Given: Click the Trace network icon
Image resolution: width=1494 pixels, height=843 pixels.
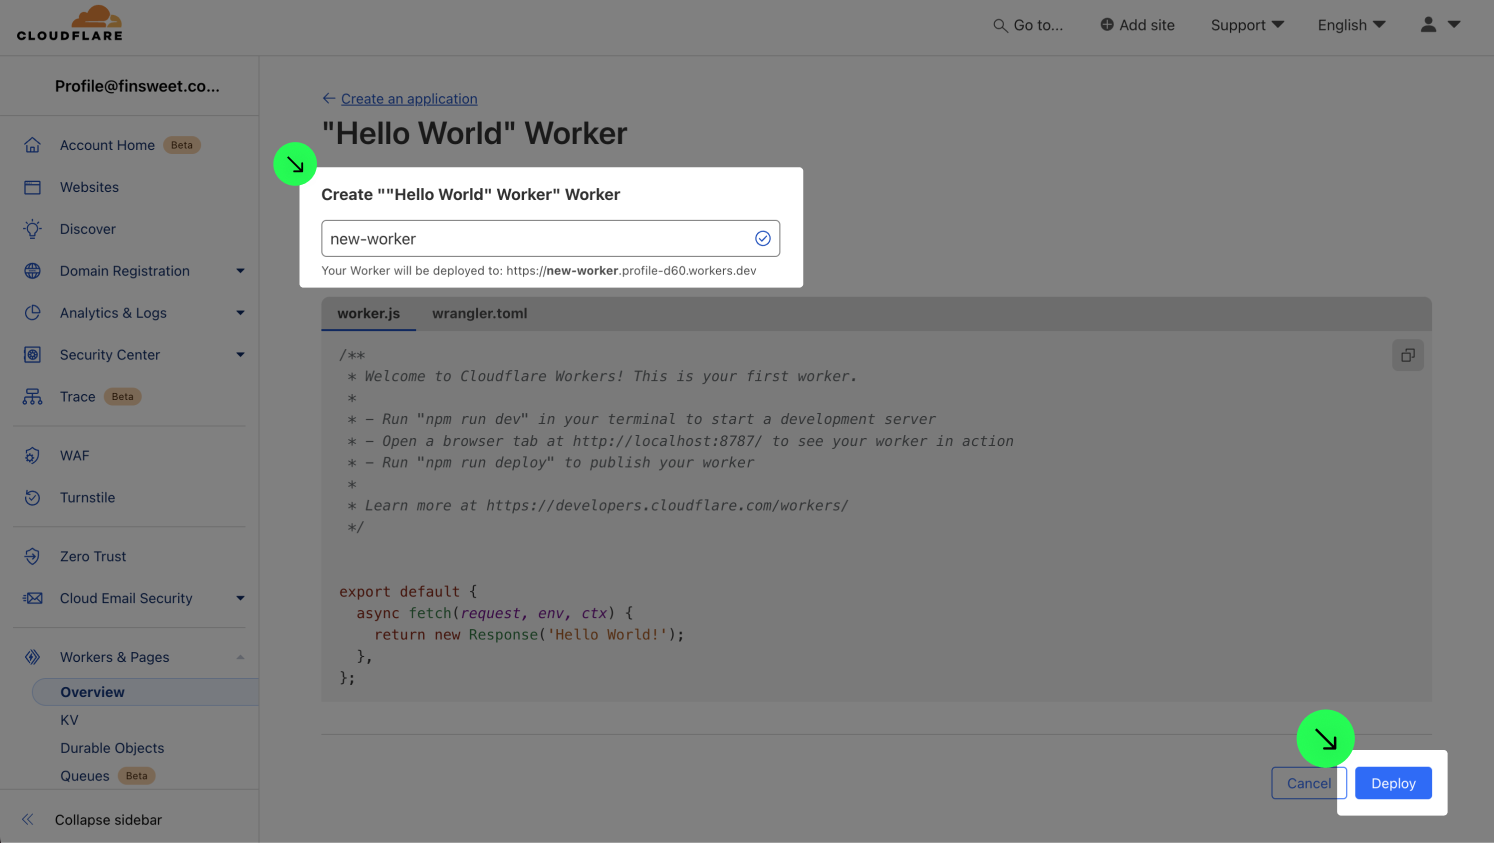Looking at the screenshot, I should [32, 397].
